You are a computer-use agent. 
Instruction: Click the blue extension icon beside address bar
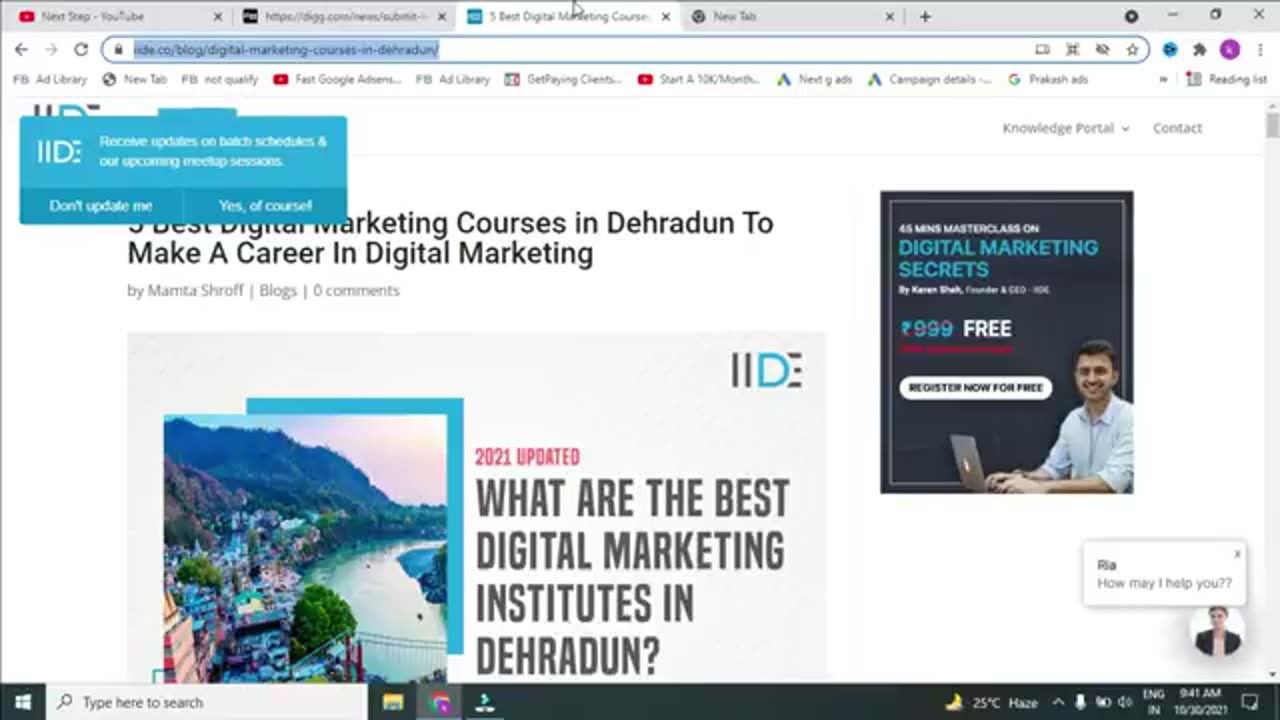pos(1170,49)
